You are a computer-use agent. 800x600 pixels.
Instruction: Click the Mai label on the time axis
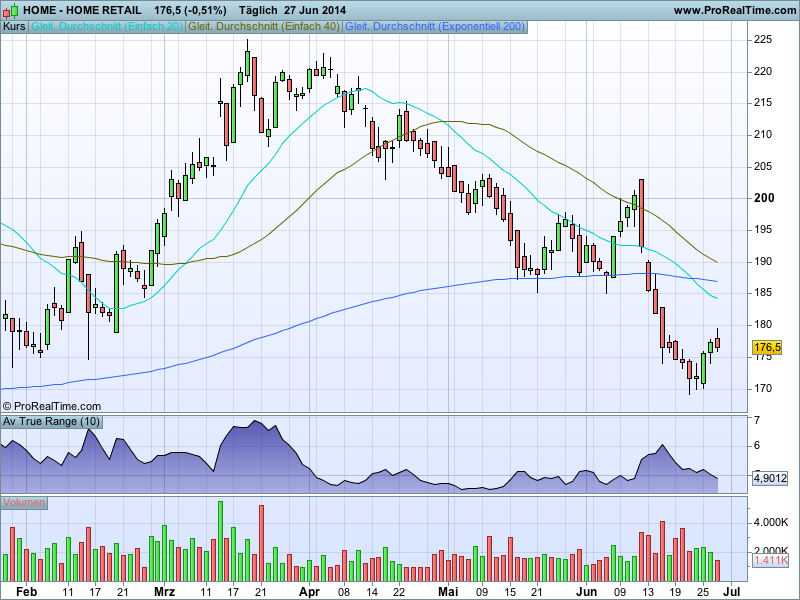(448, 592)
